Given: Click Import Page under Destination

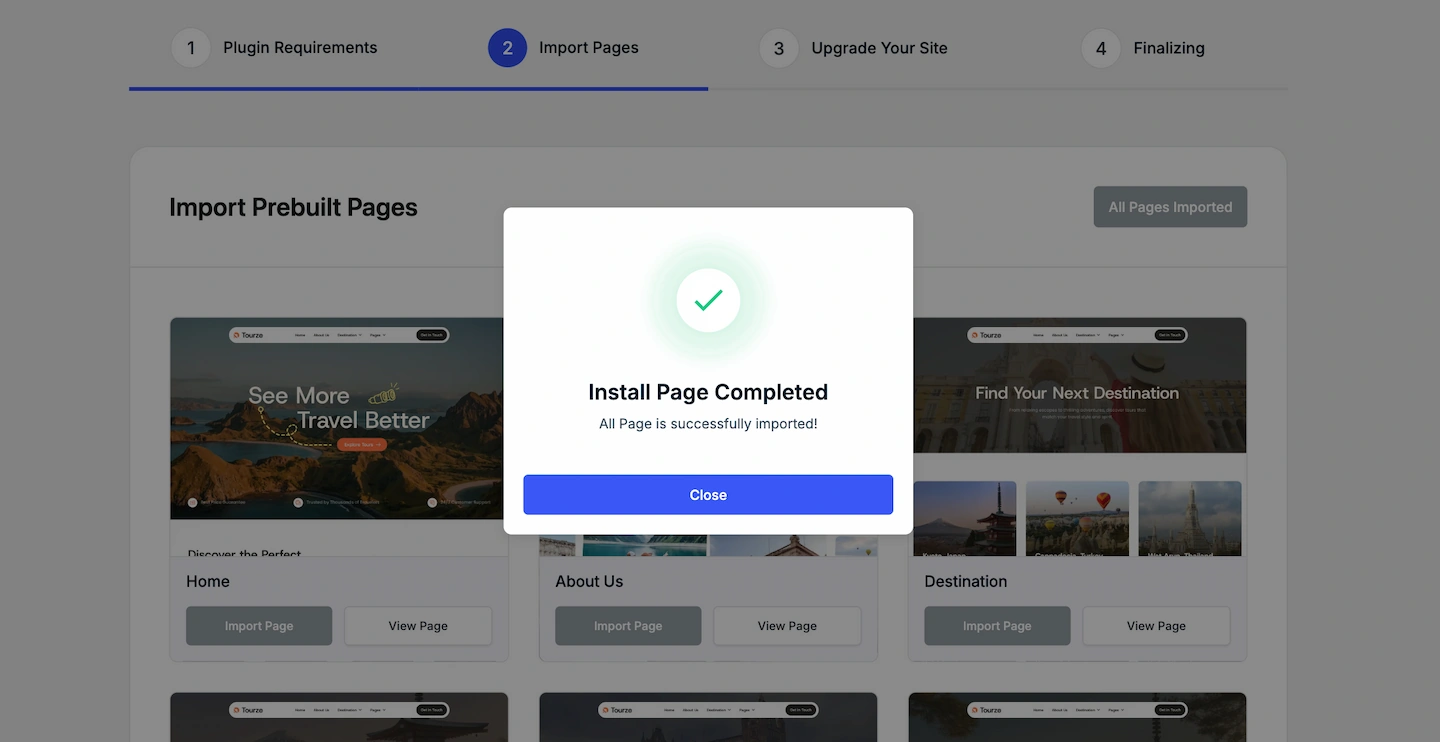Looking at the screenshot, I should click(997, 626).
